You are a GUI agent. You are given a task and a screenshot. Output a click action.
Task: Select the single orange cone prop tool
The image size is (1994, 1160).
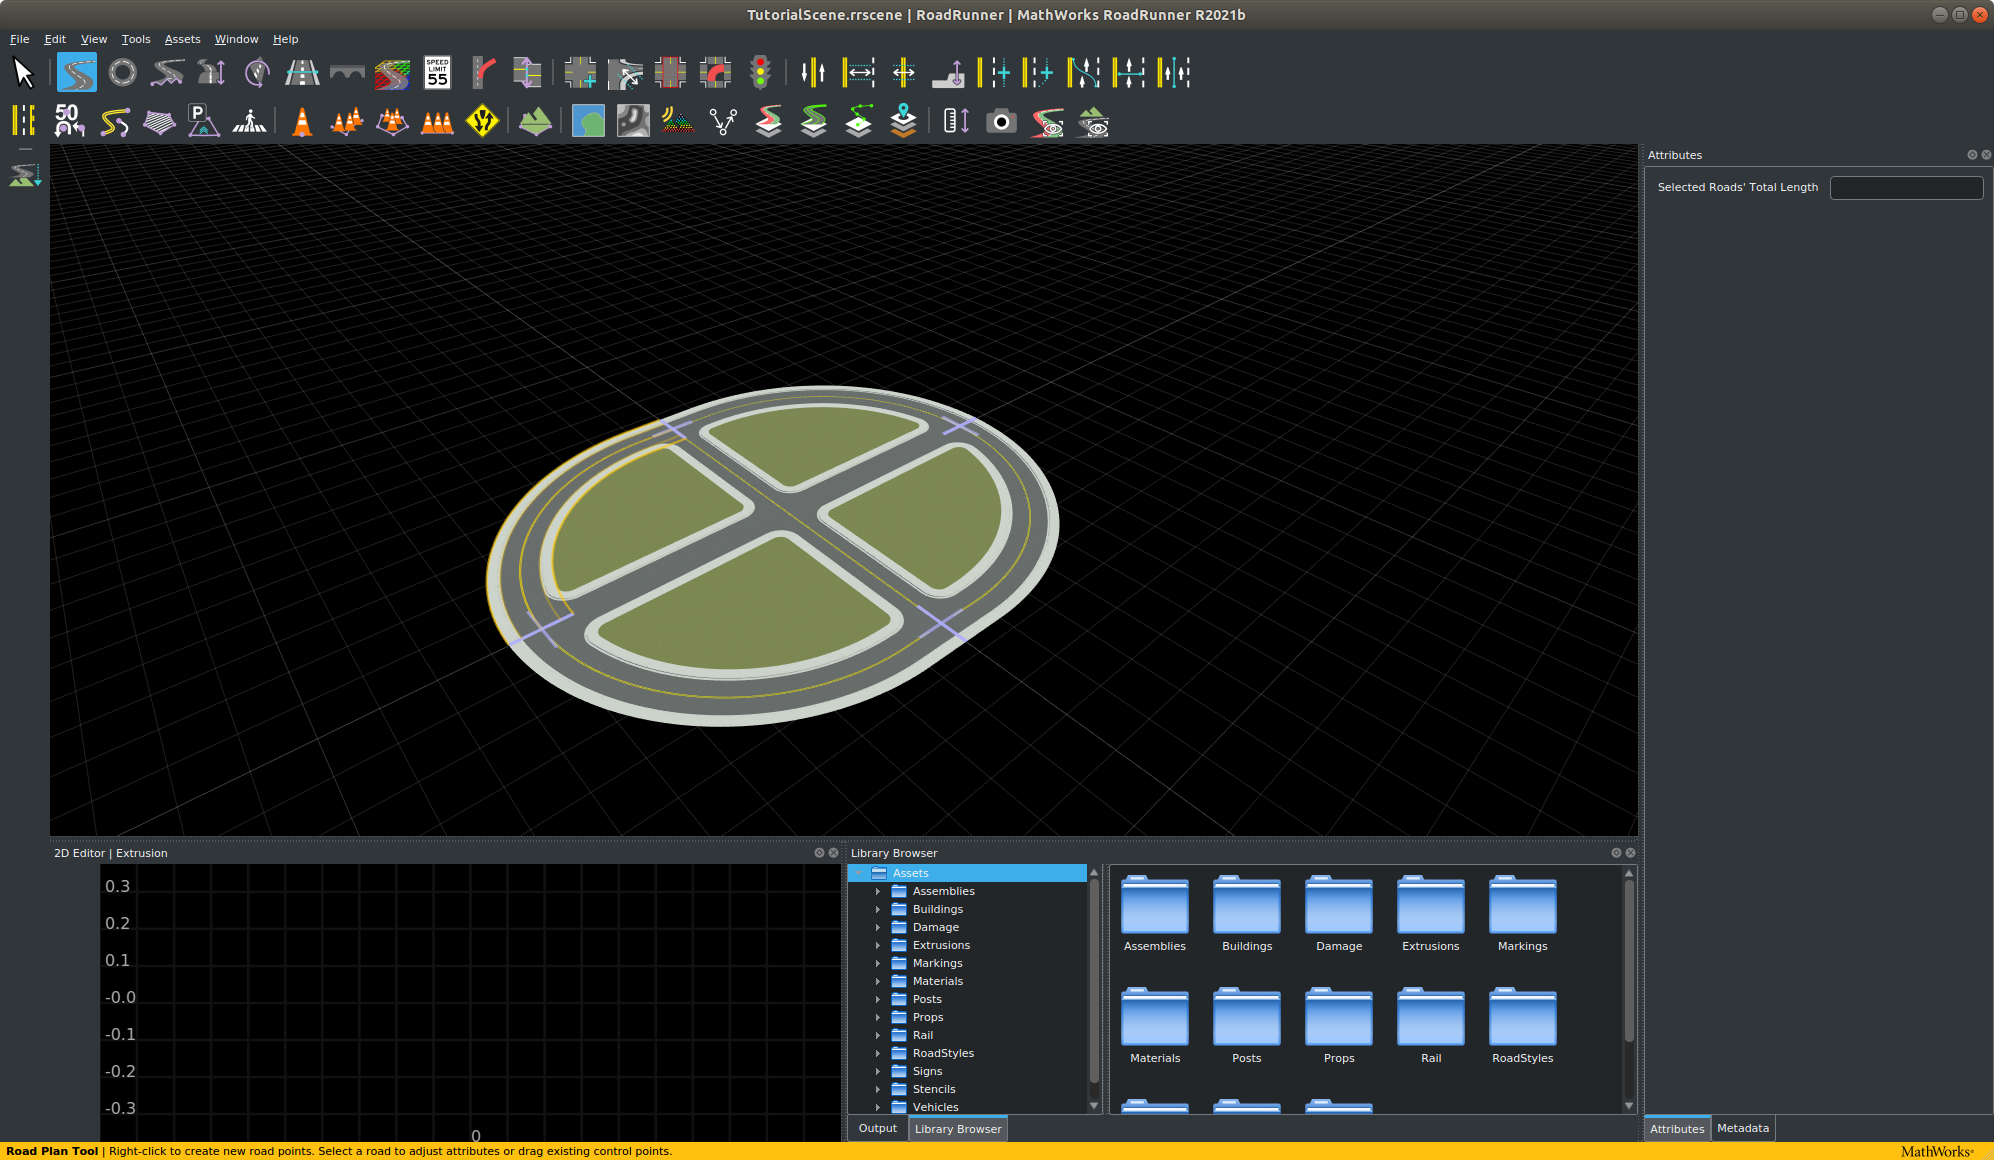pos(302,122)
